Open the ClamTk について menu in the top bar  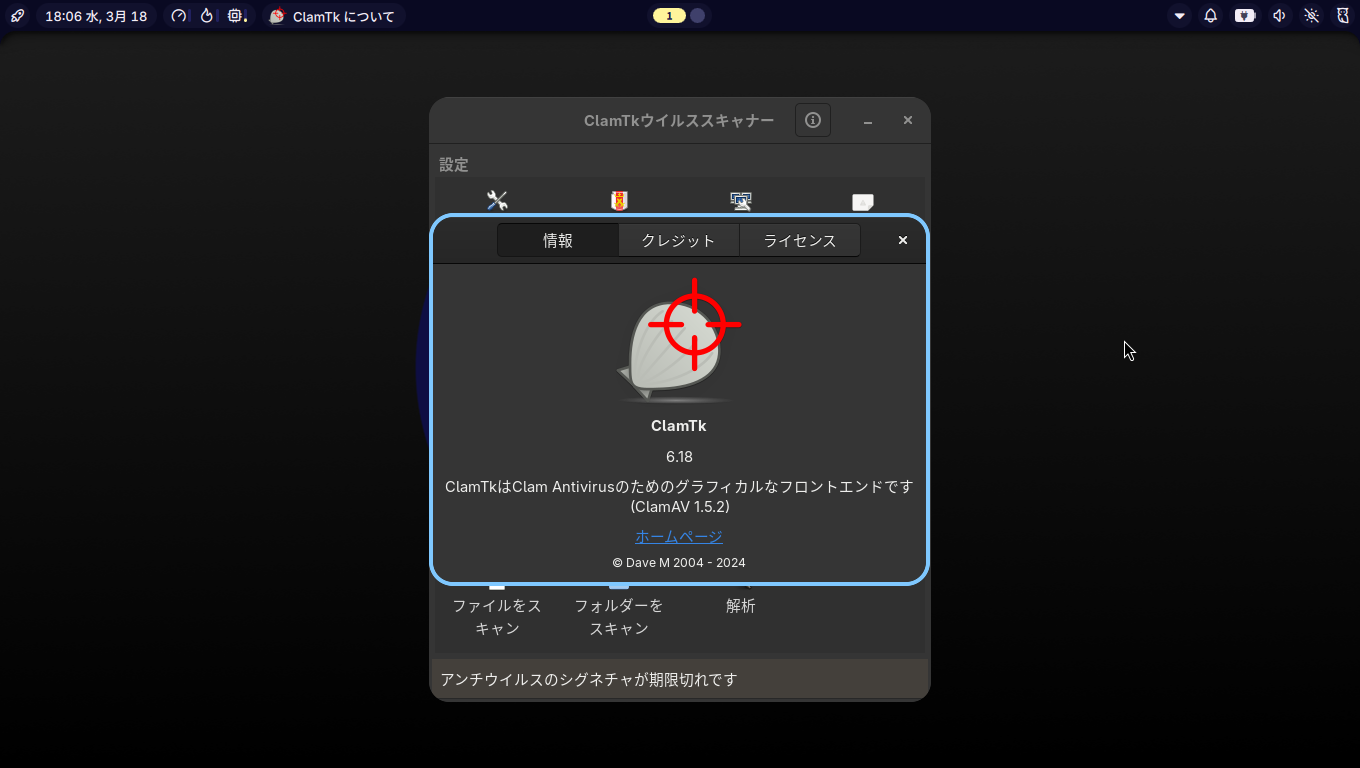333,15
